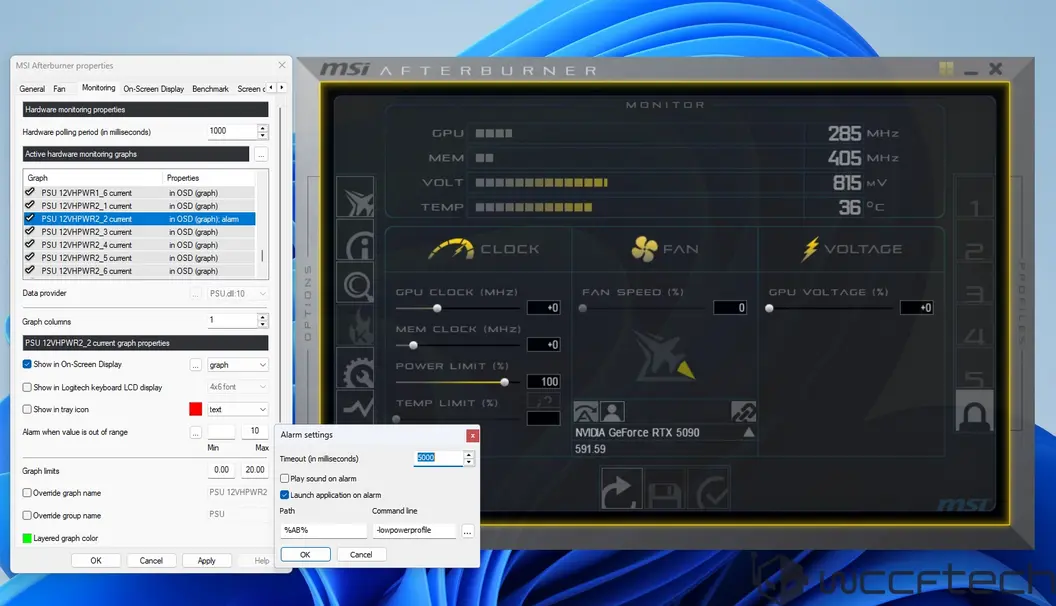Uncheck PSU 12VHPWR2_3 current graph

coord(30,231)
